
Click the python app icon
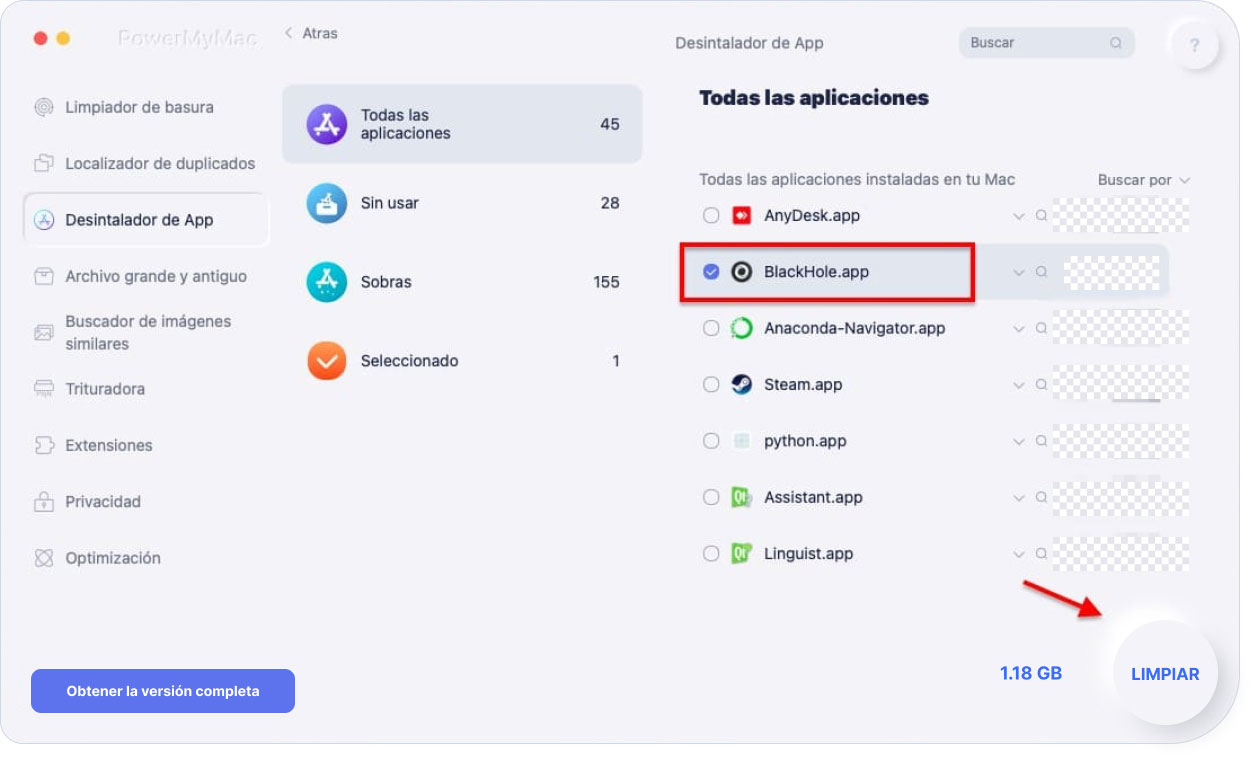tap(741, 441)
